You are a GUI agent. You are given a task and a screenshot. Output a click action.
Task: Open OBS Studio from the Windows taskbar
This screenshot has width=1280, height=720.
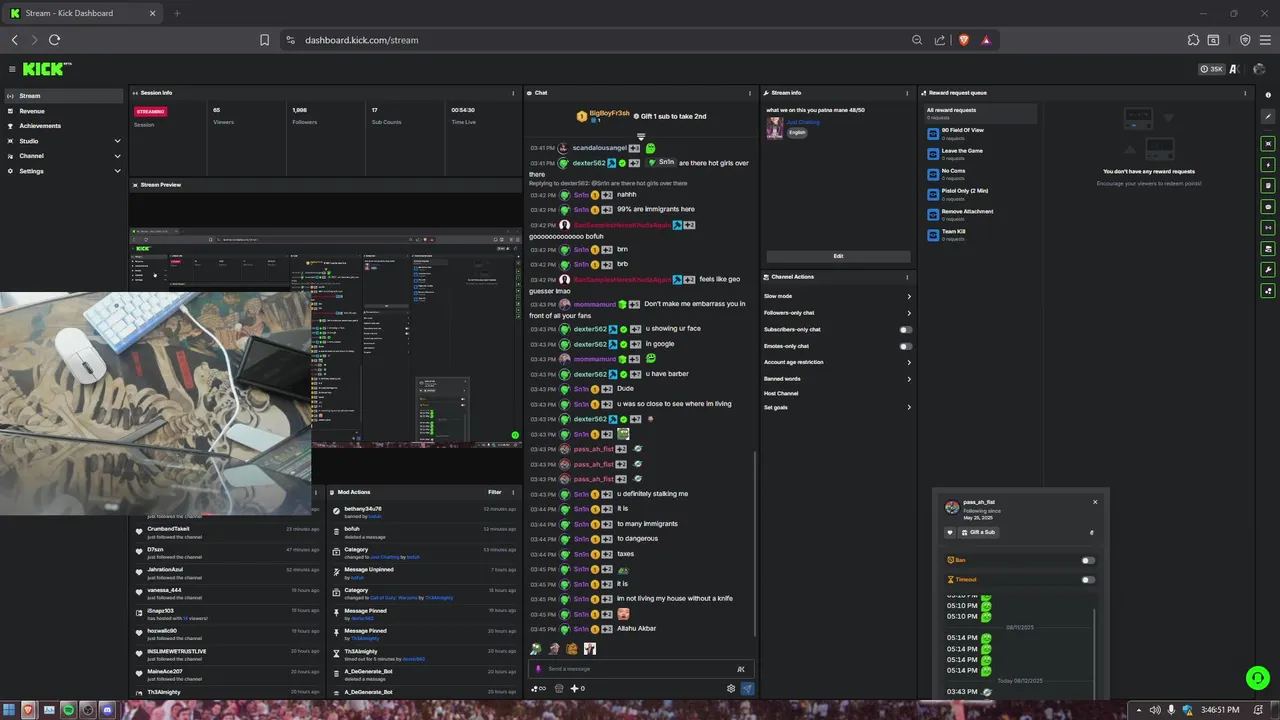pyautogui.click(x=87, y=709)
